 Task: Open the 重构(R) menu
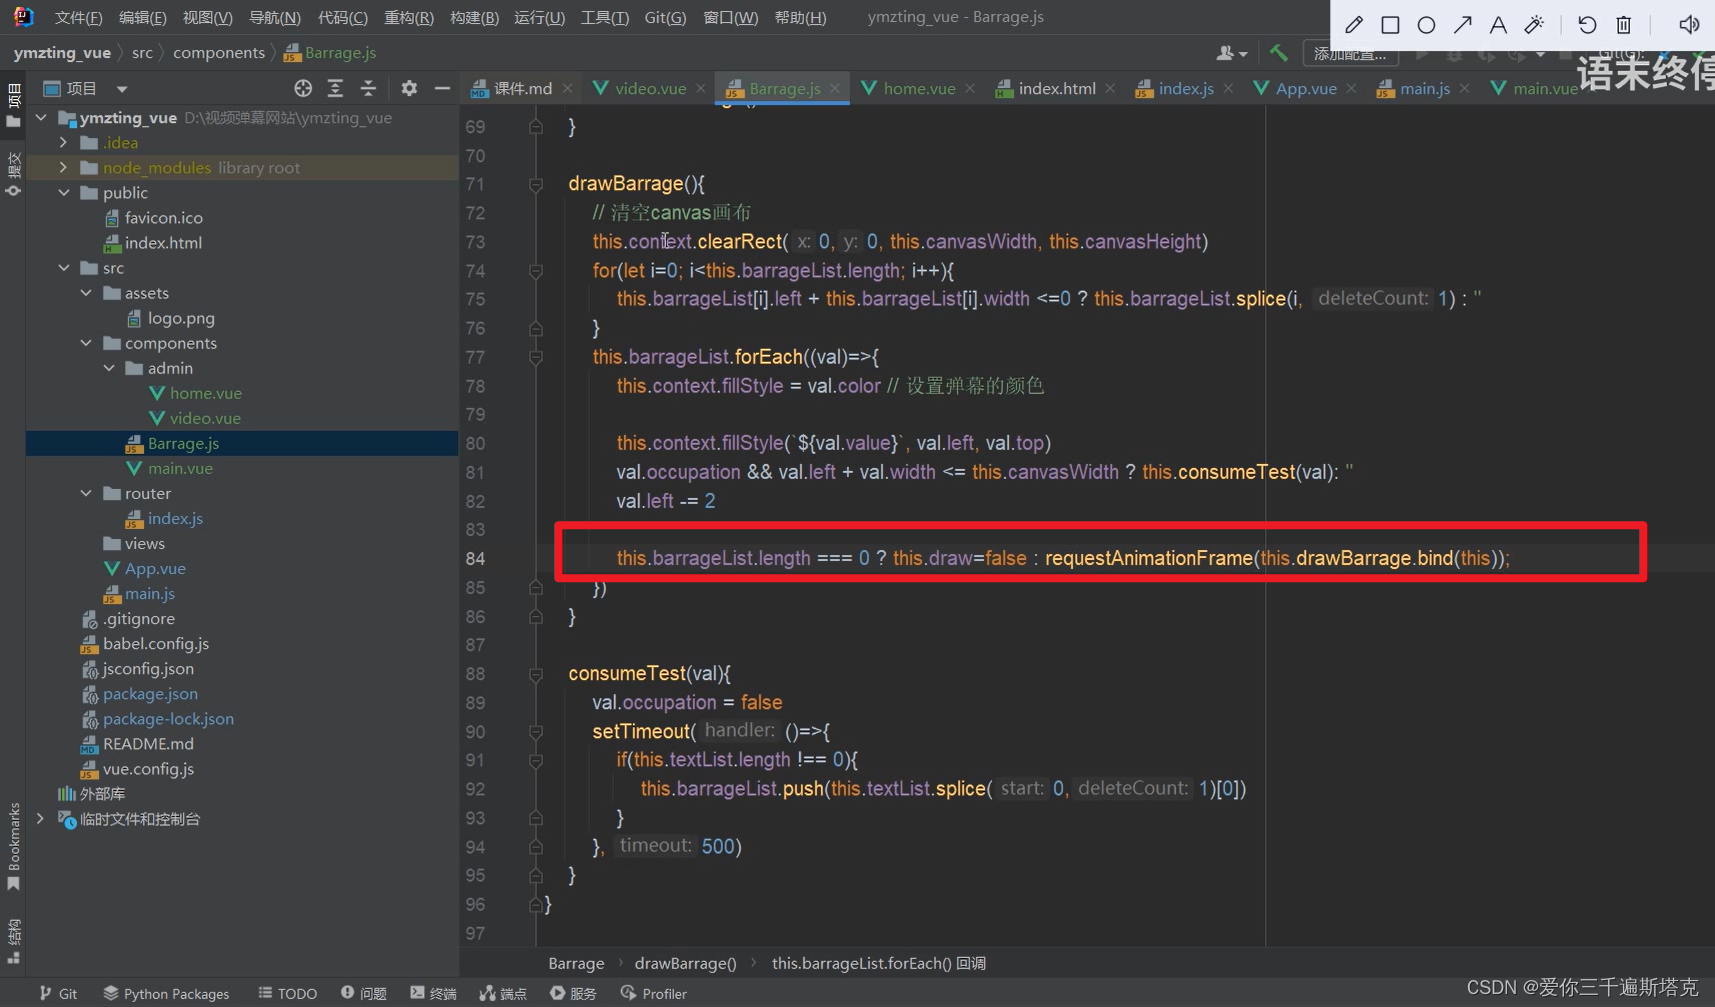pos(408,17)
